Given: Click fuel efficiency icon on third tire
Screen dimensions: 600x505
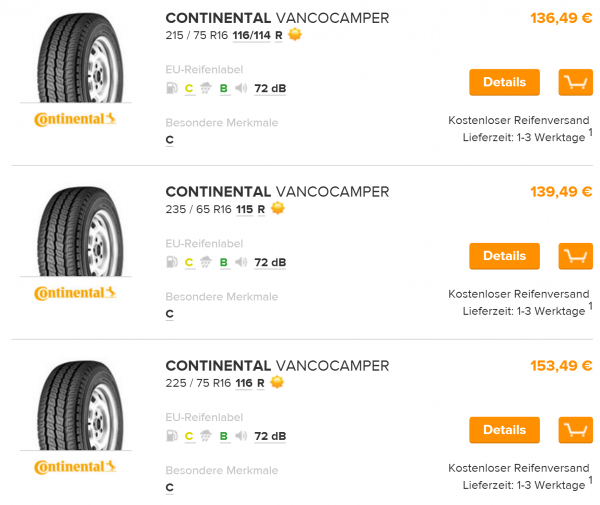Looking at the screenshot, I should point(172,436).
